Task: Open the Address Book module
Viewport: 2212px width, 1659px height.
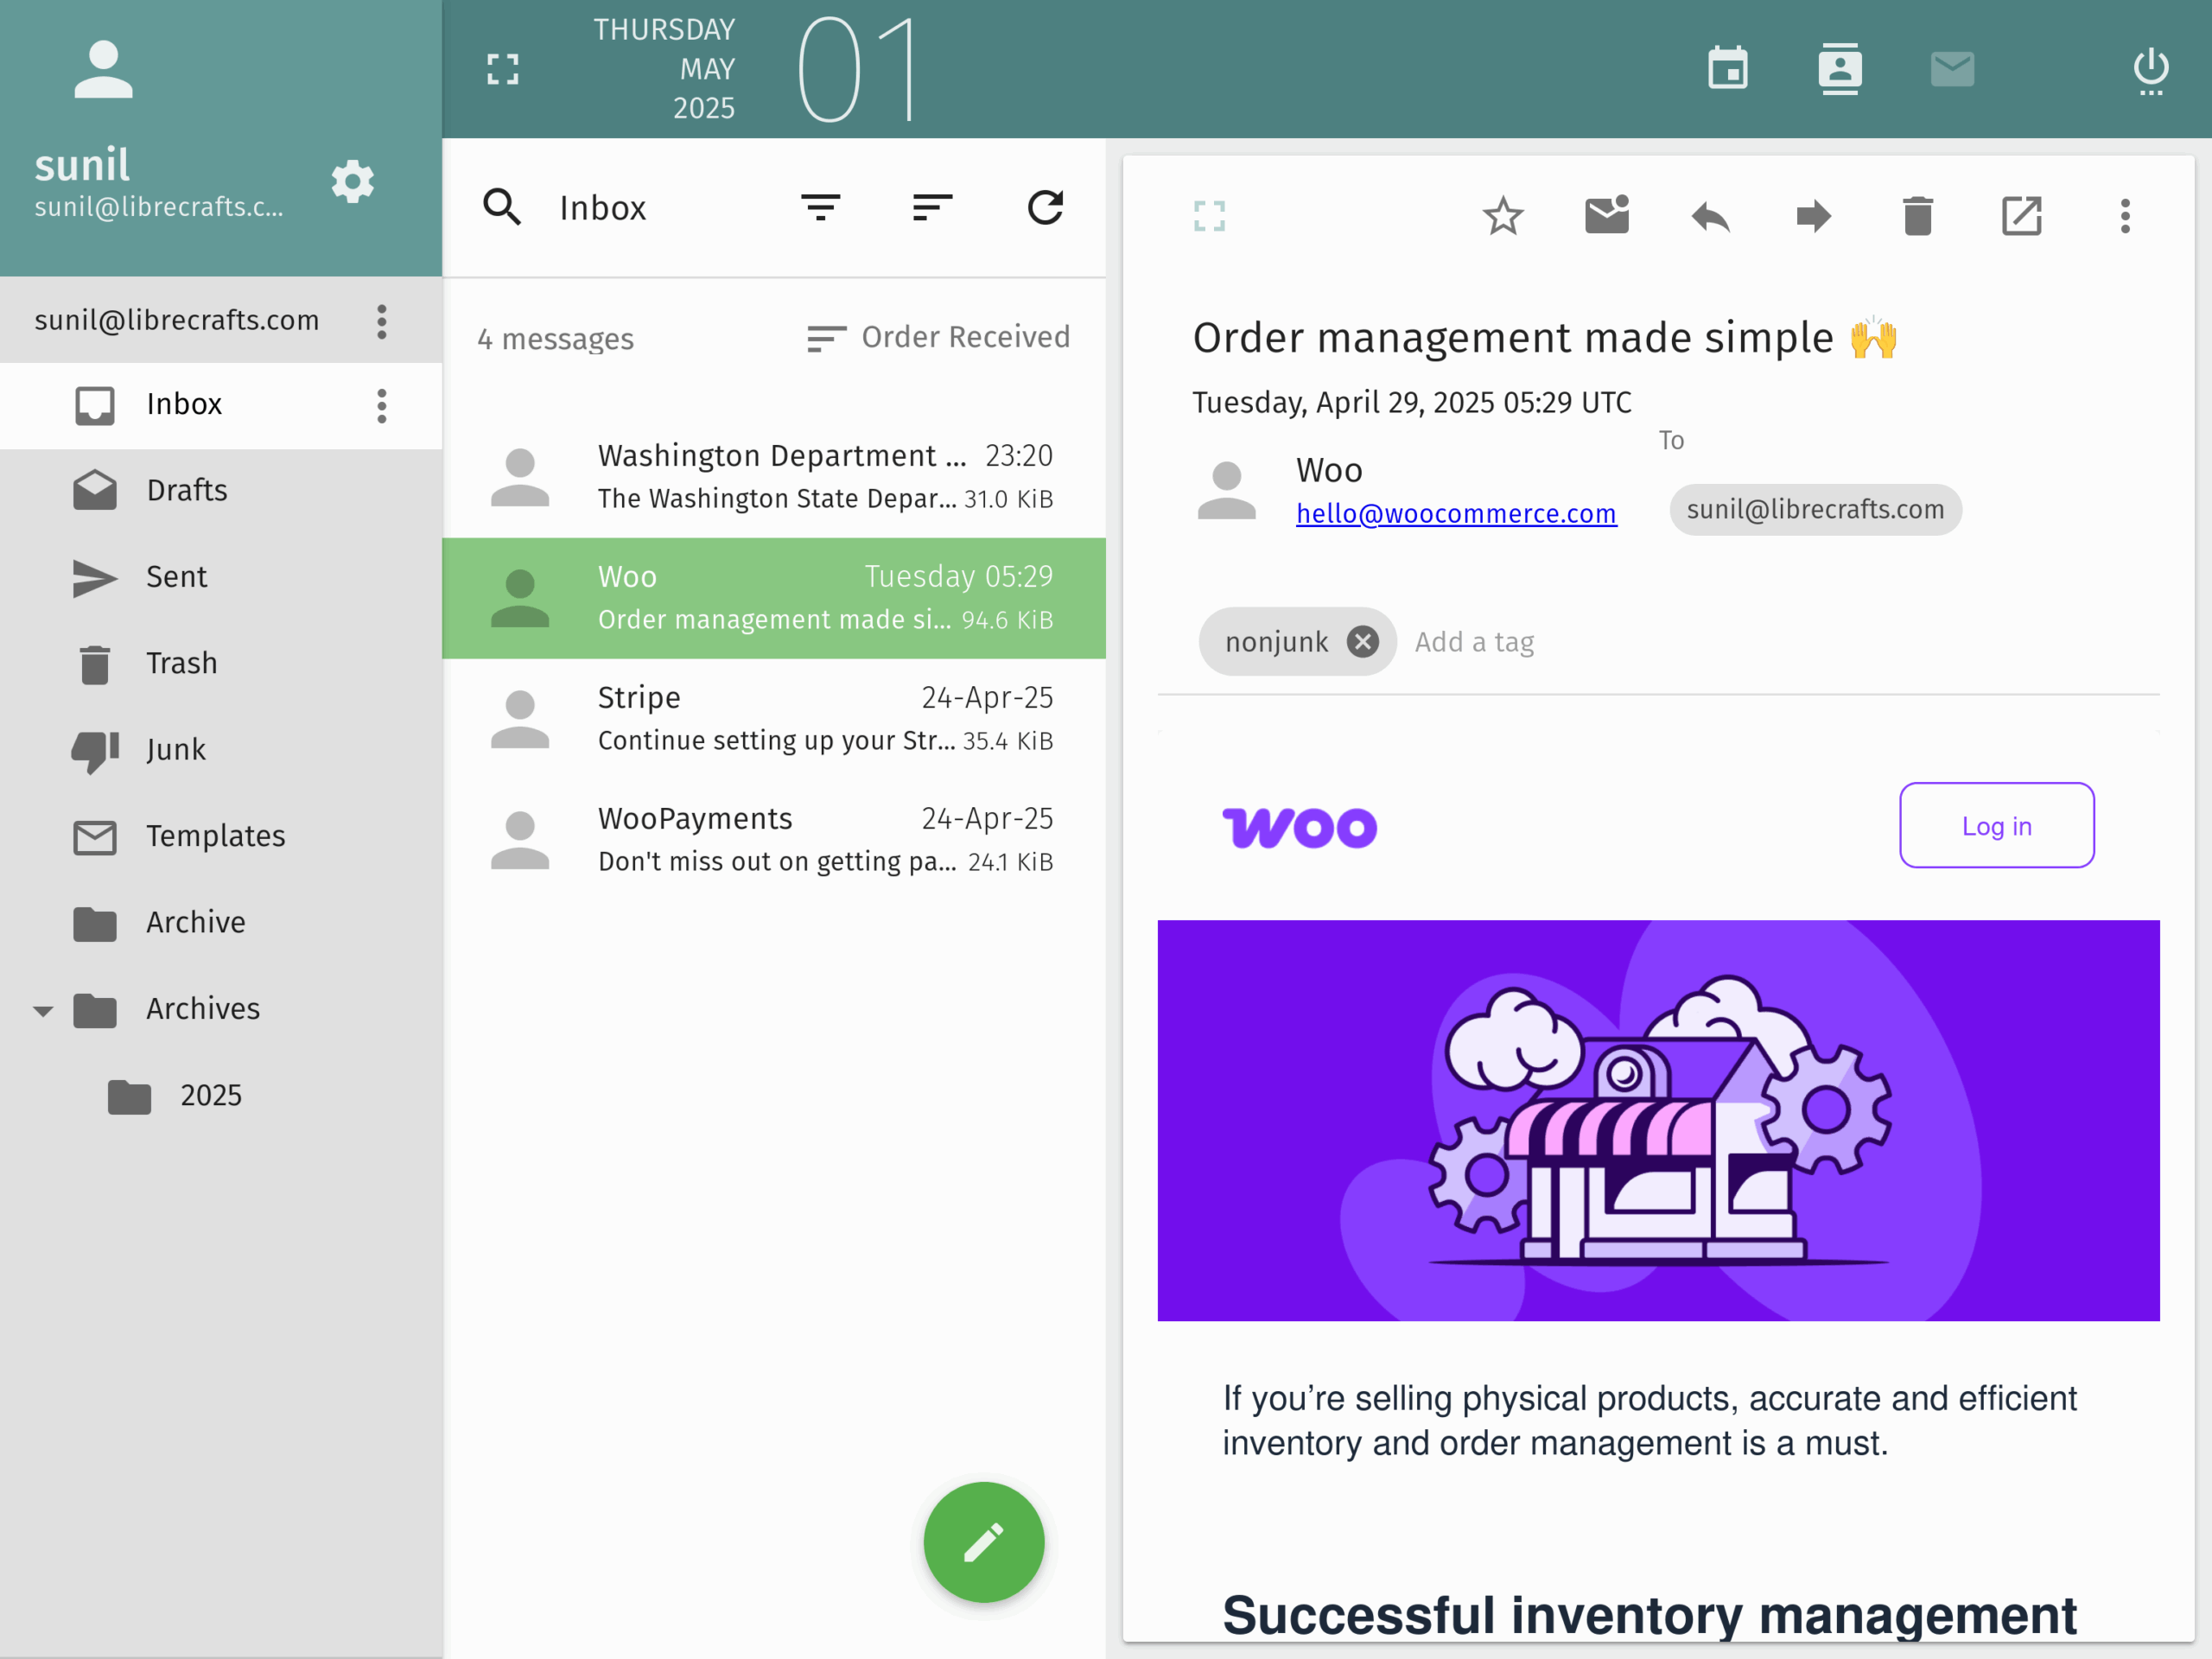Action: [1839, 69]
